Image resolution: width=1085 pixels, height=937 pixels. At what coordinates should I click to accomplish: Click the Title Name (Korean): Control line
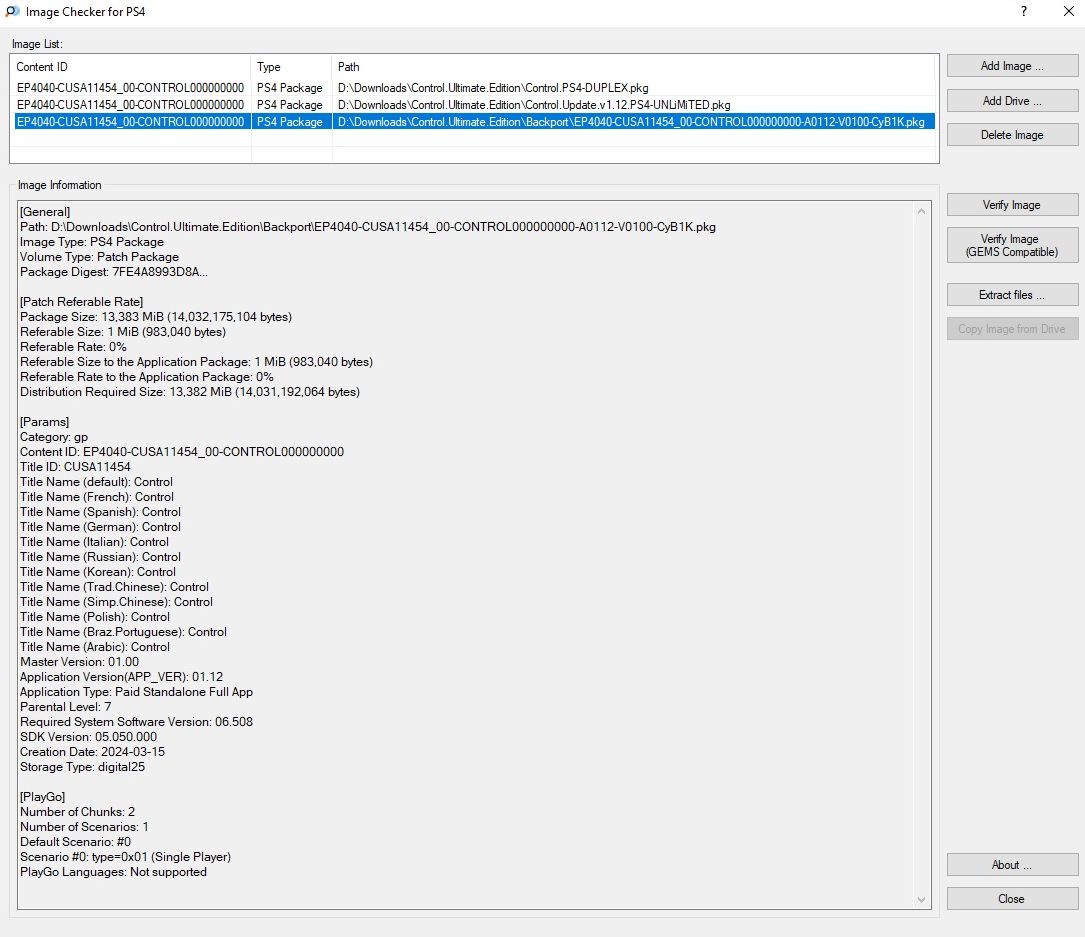(98, 572)
